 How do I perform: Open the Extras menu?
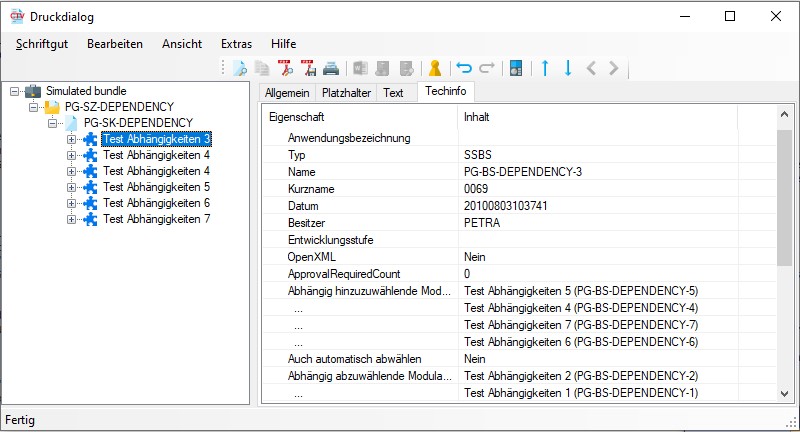tap(236, 44)
